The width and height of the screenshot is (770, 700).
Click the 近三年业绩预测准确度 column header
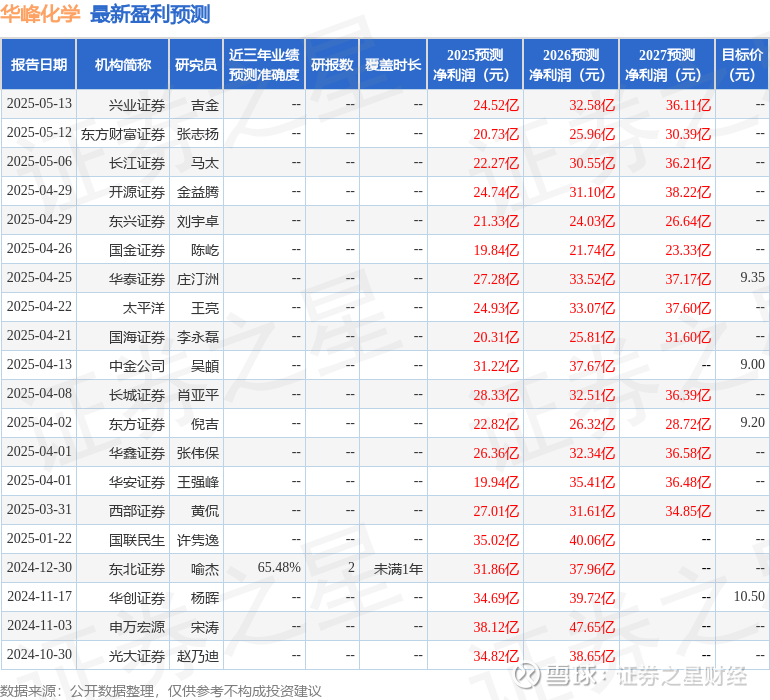(x=264, y=64)
